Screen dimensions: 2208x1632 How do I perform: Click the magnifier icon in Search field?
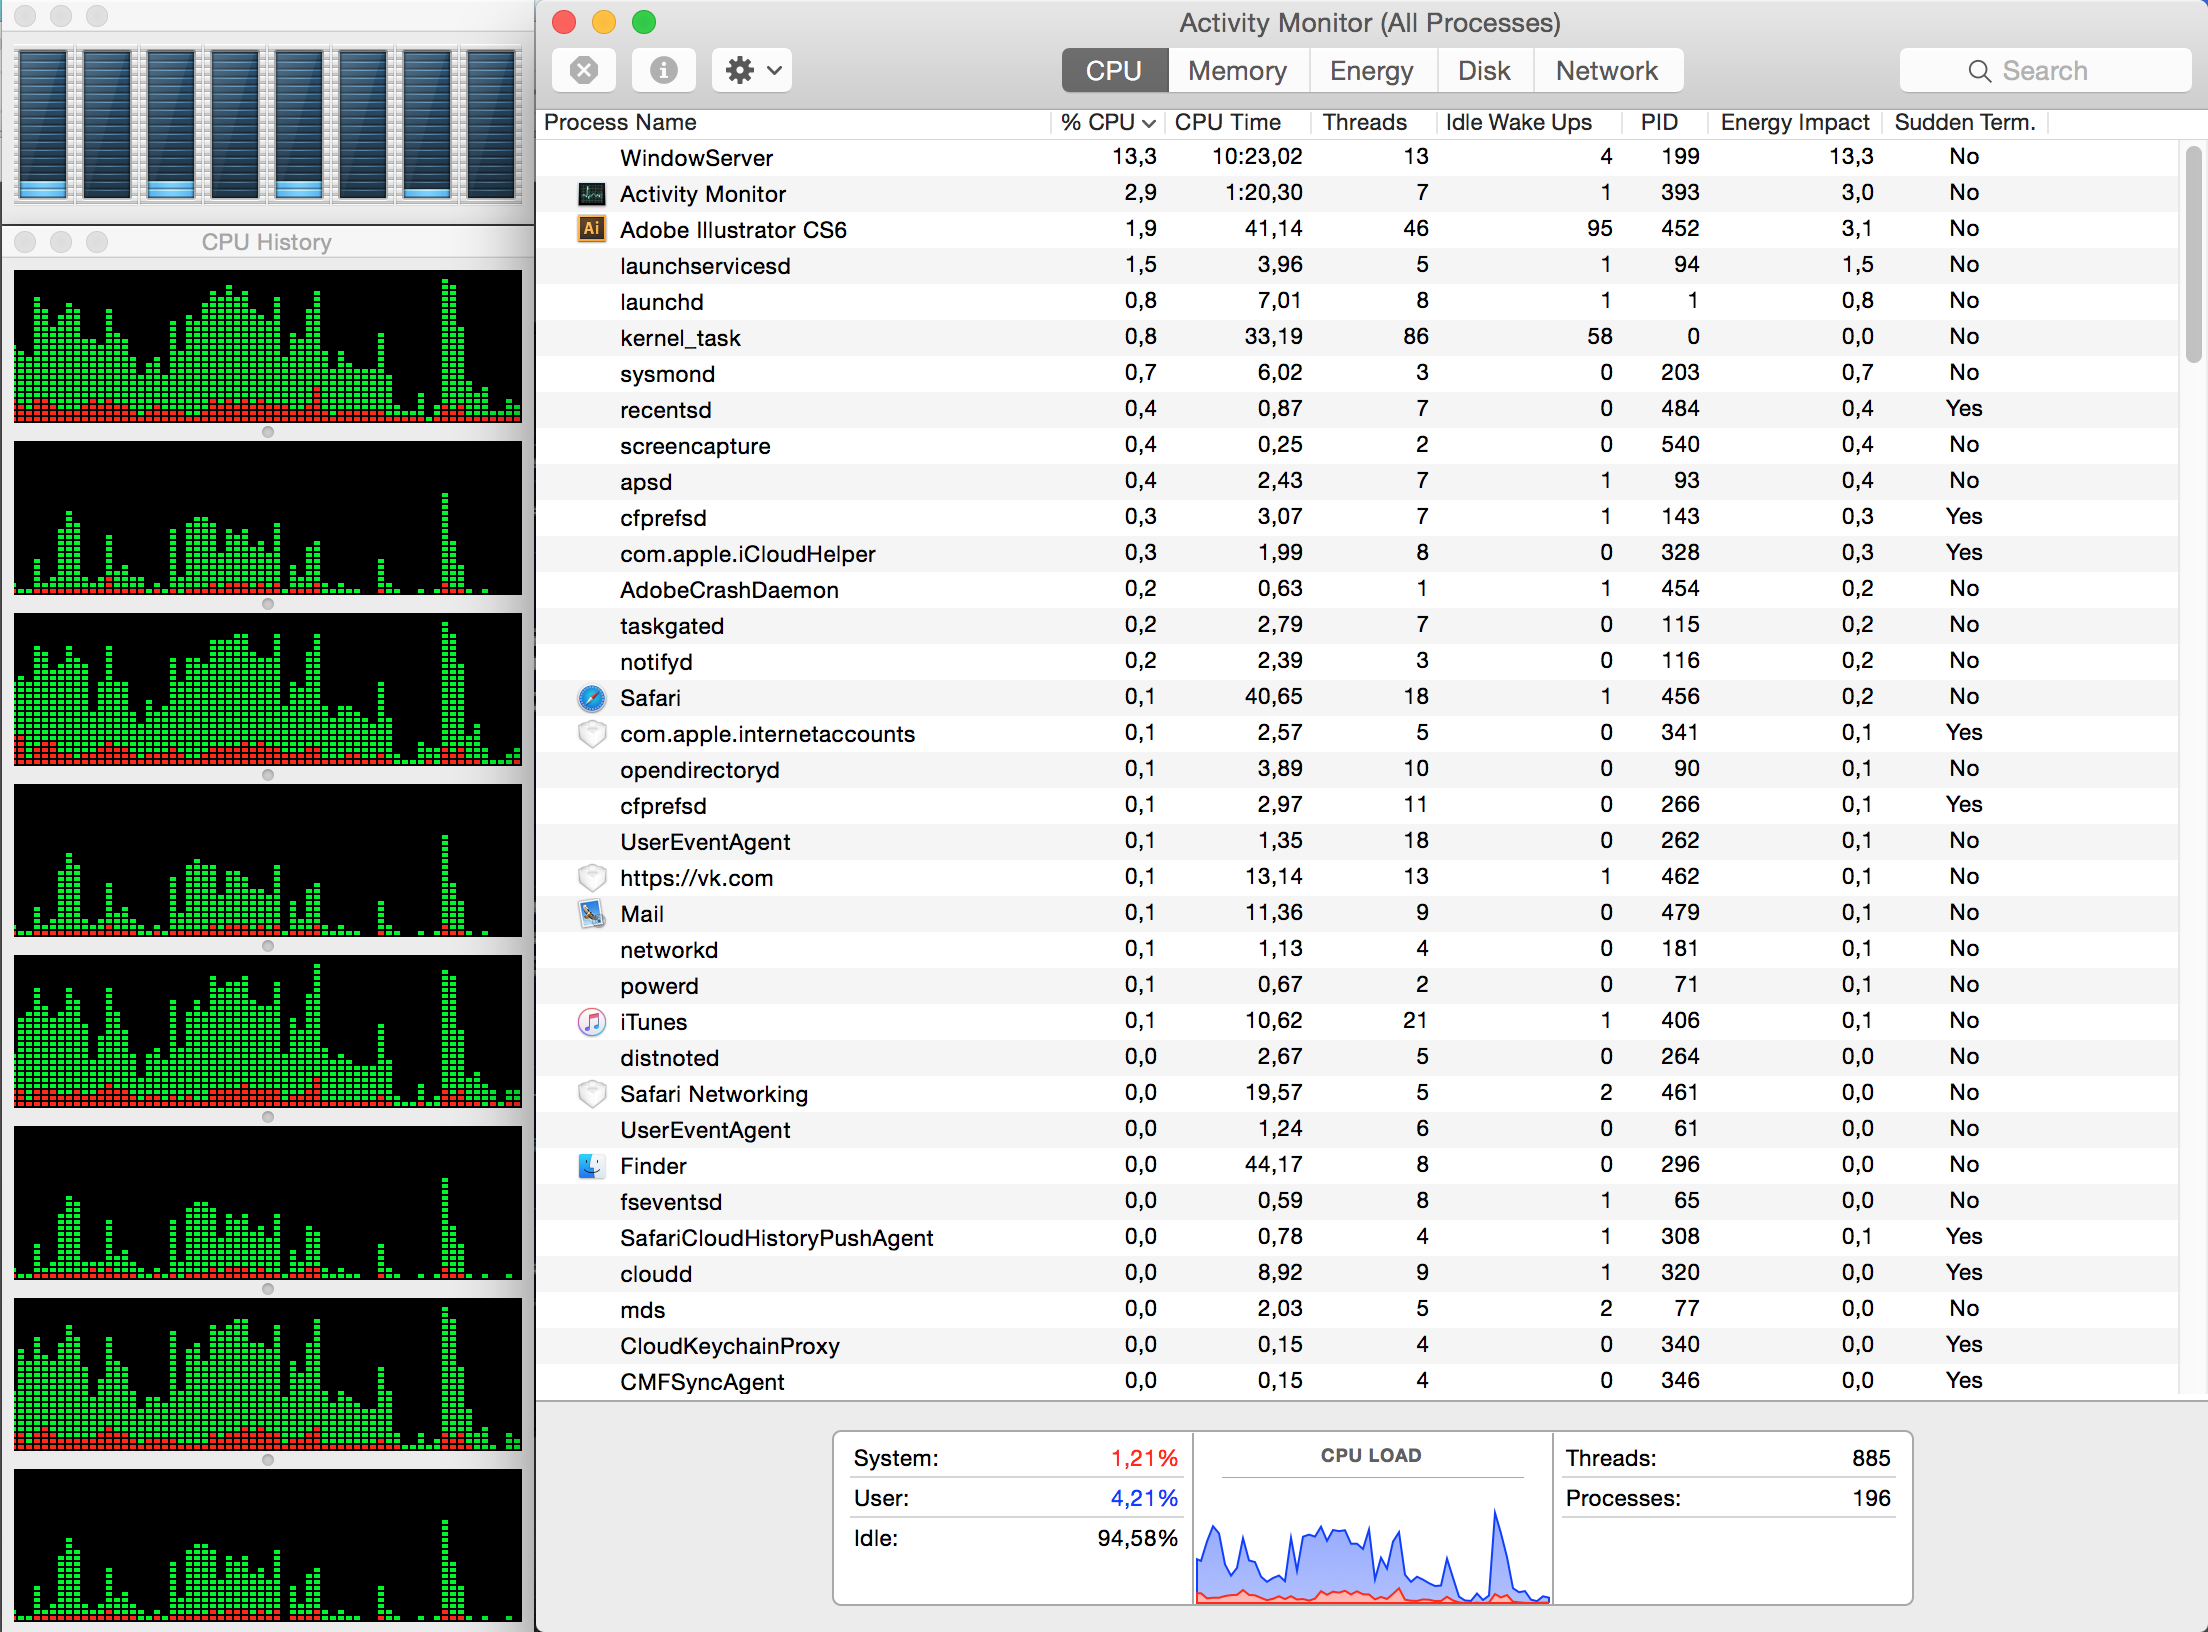tap(1979, 71)
